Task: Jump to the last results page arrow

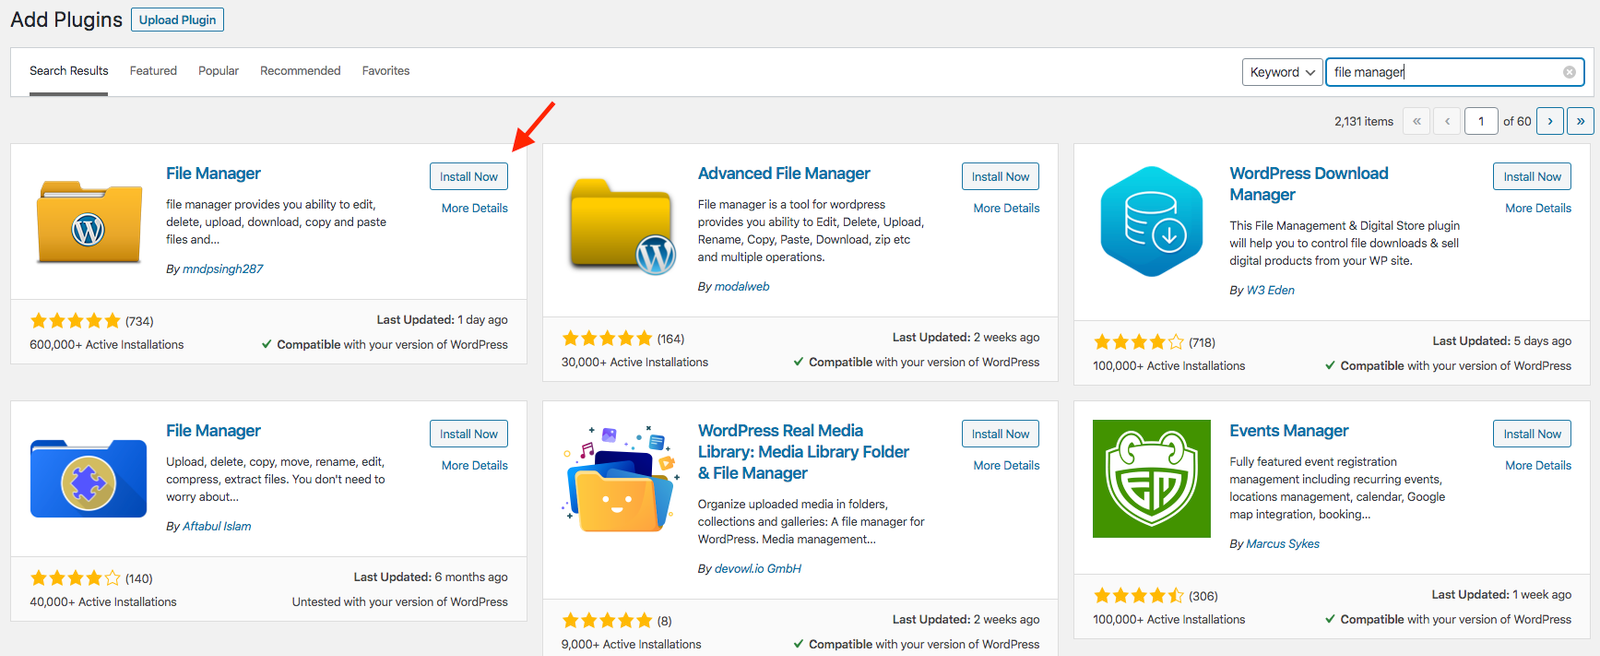Action: coord(1580,121)
